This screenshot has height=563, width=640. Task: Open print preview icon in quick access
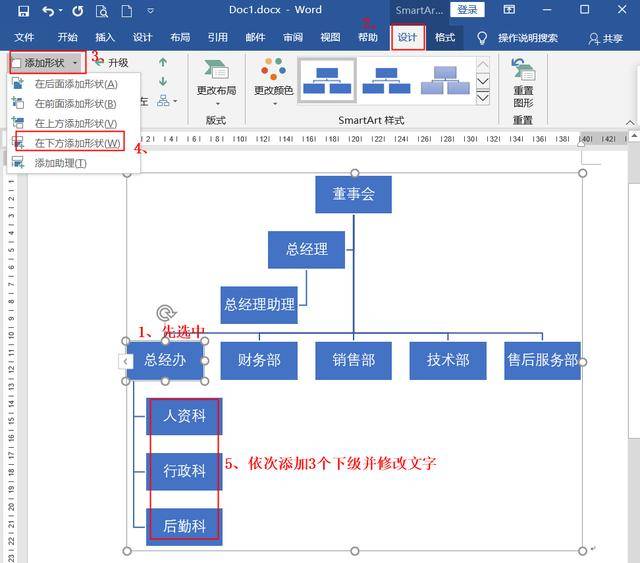[102, 11]
